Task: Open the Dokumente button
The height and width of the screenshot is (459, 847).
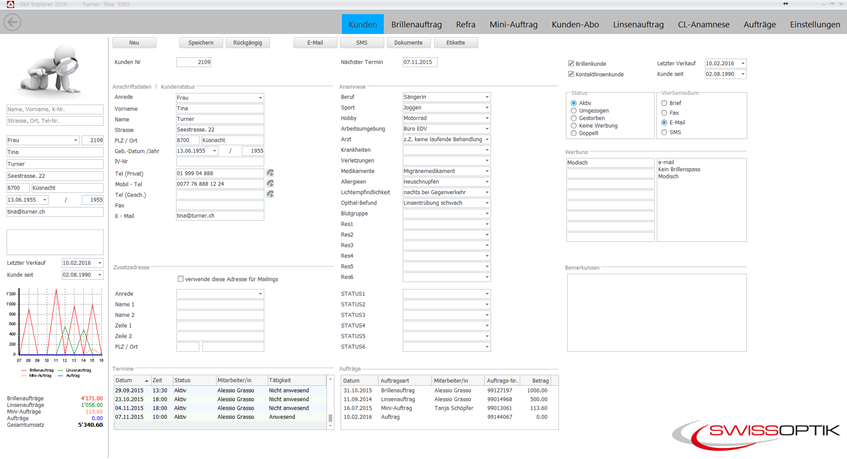Action: pos(408,43)
